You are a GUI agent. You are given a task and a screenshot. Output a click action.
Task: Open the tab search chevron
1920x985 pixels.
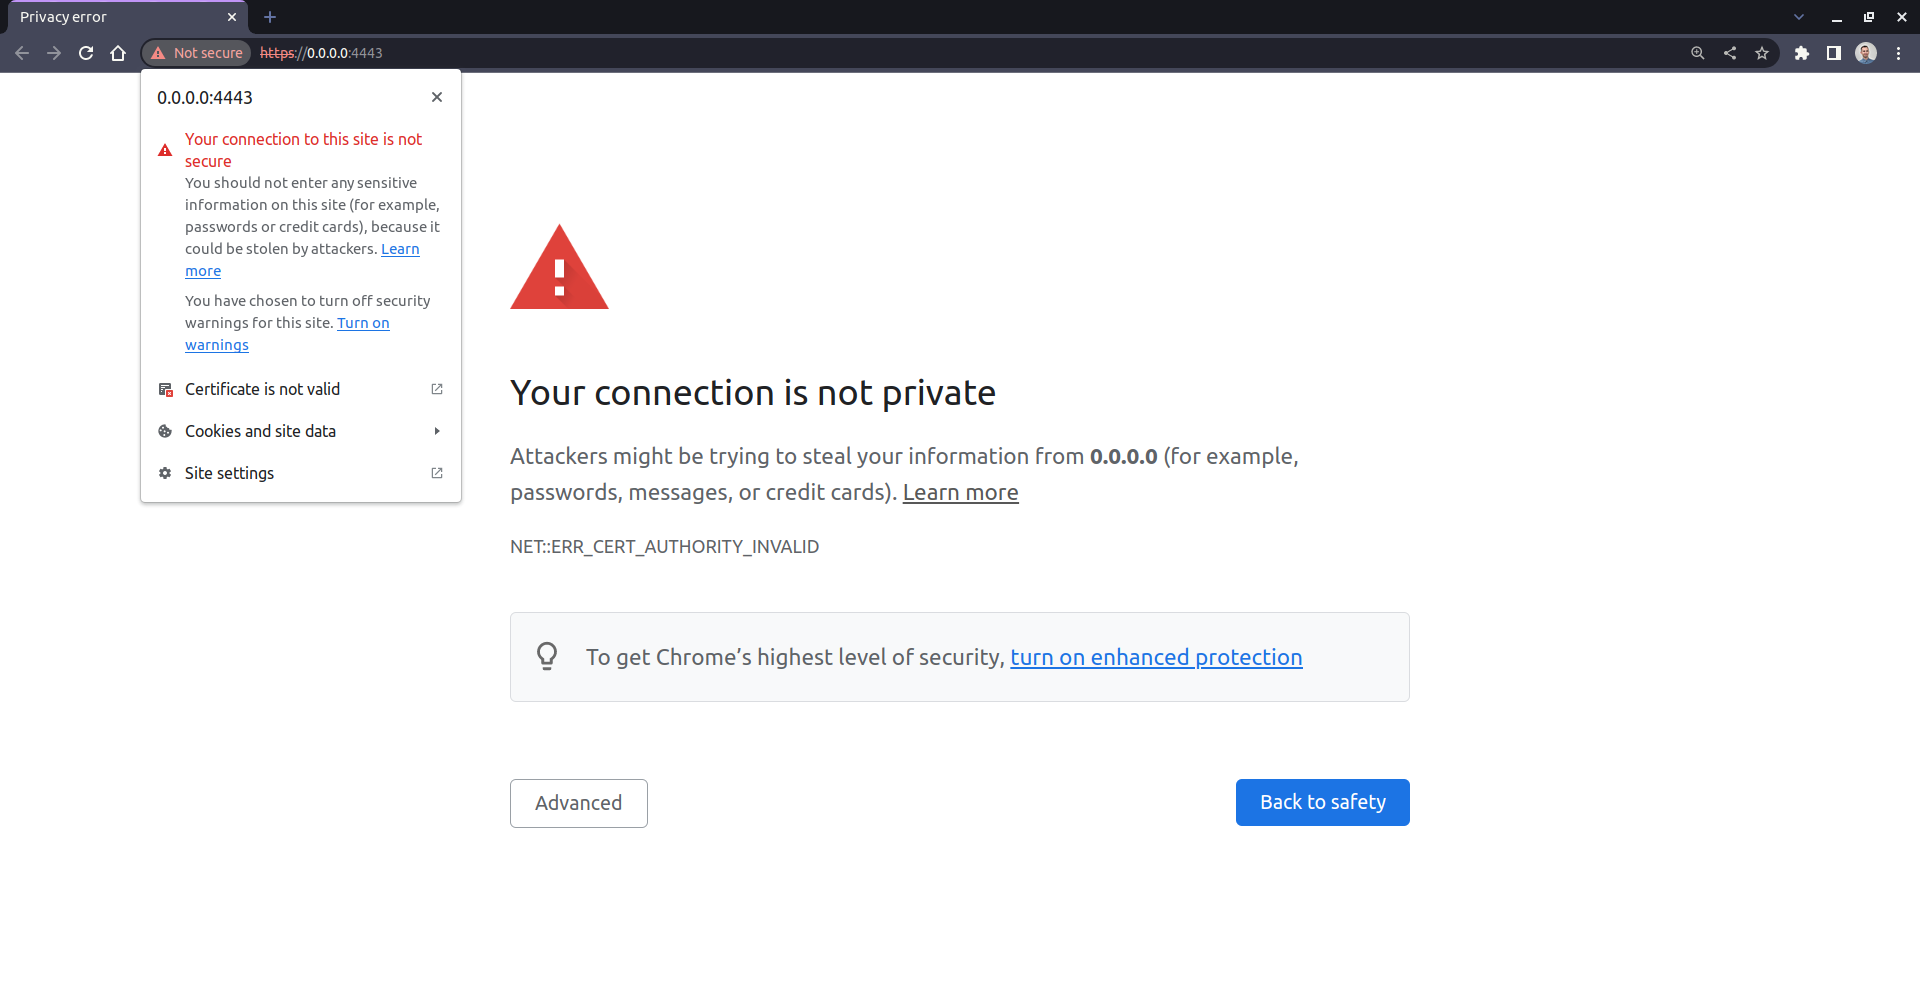(1799, 17)
